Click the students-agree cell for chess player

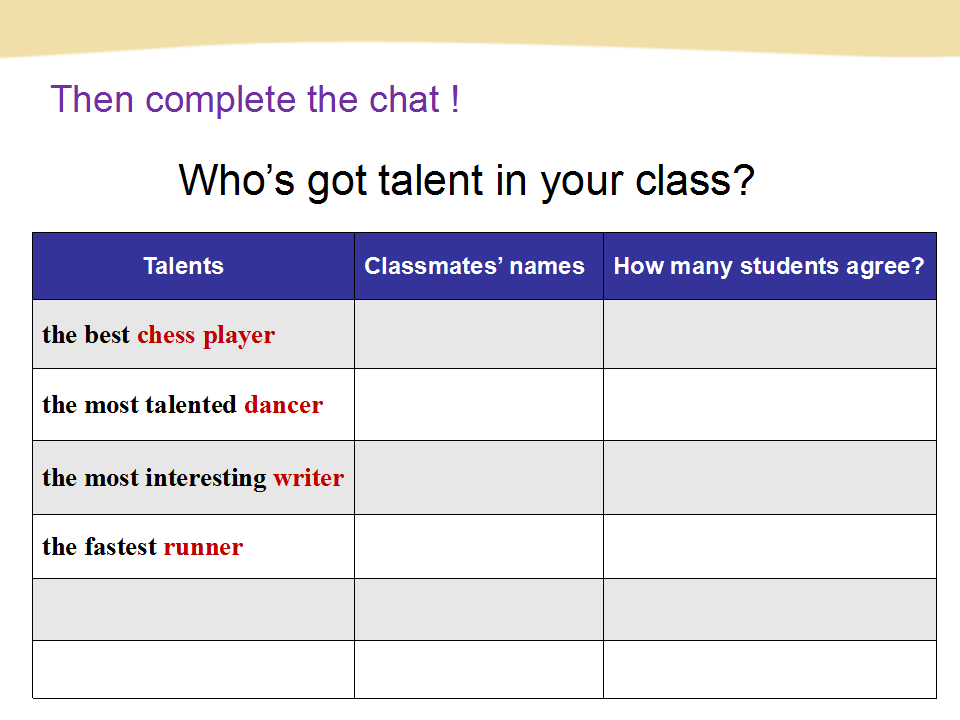[x=769, y=335]
